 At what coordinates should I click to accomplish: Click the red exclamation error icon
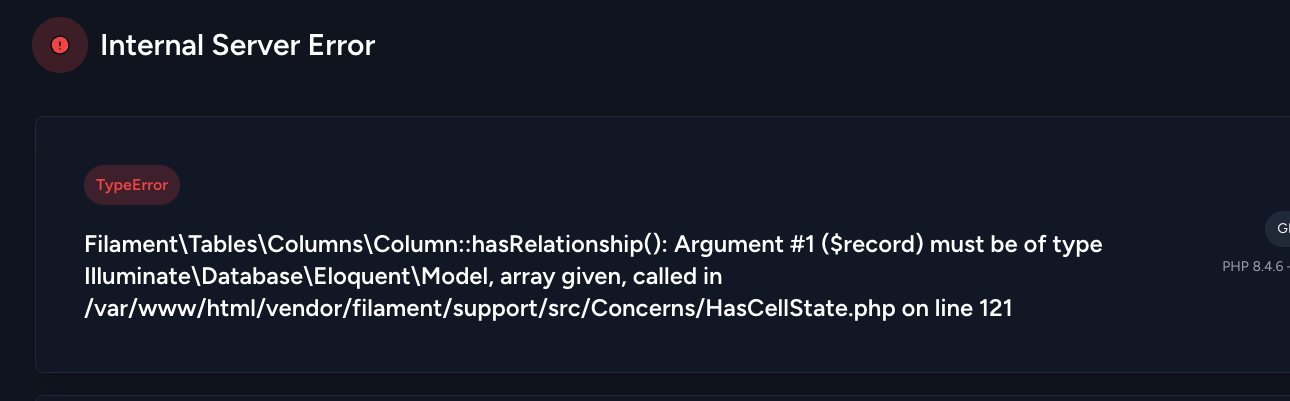60,45
